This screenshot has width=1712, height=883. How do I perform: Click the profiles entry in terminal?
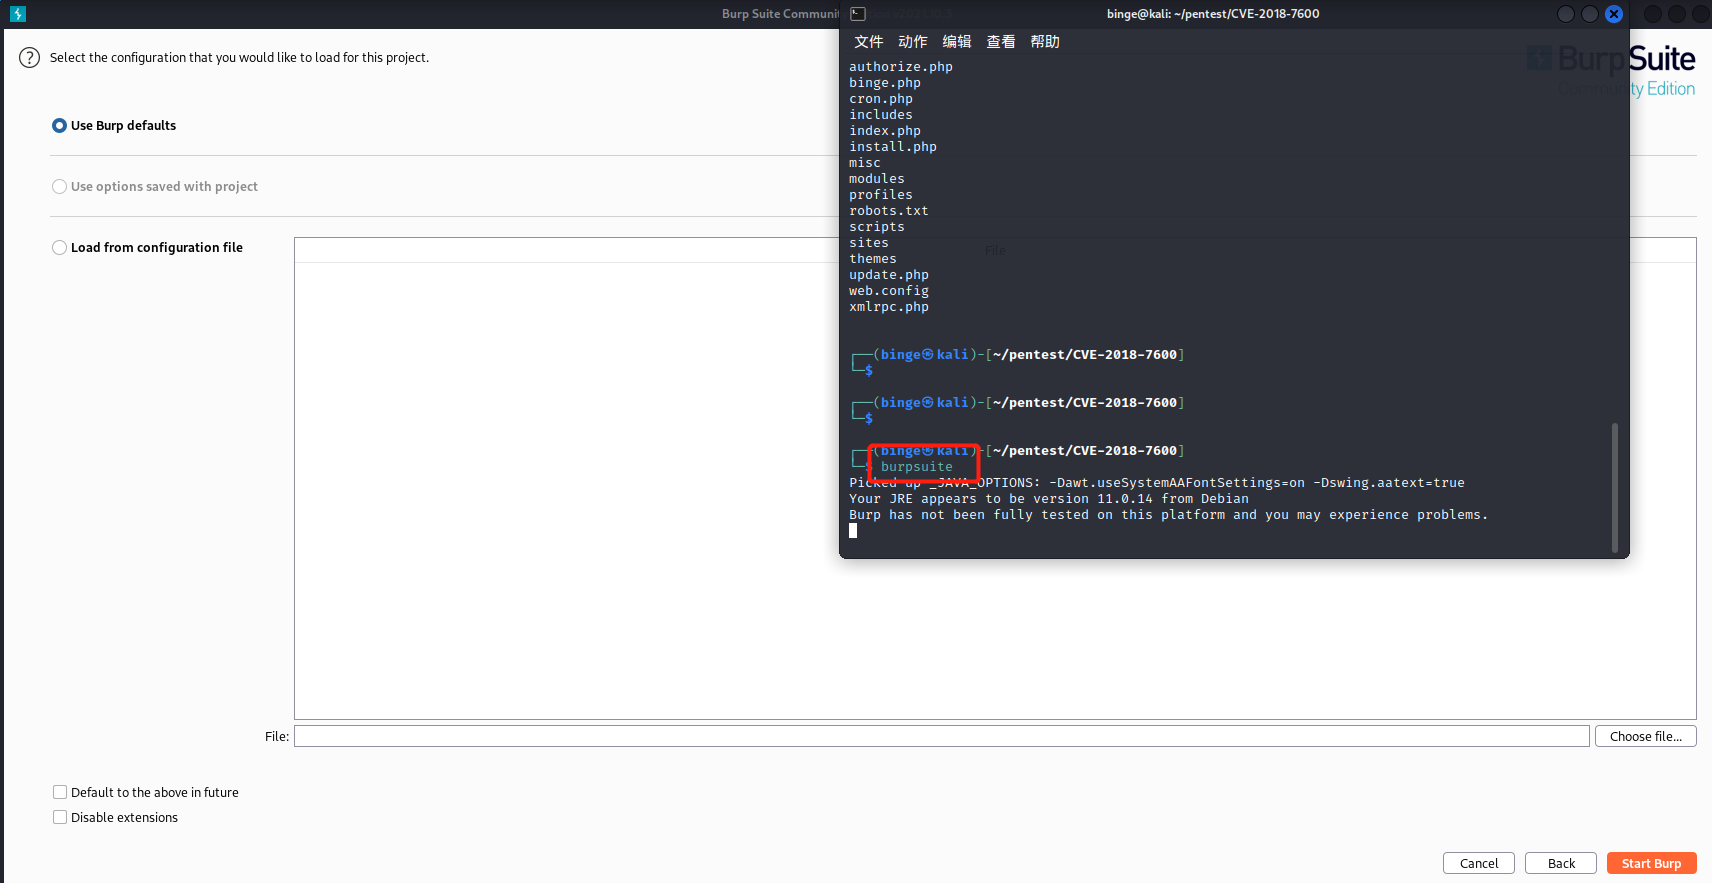coord(881,195)
